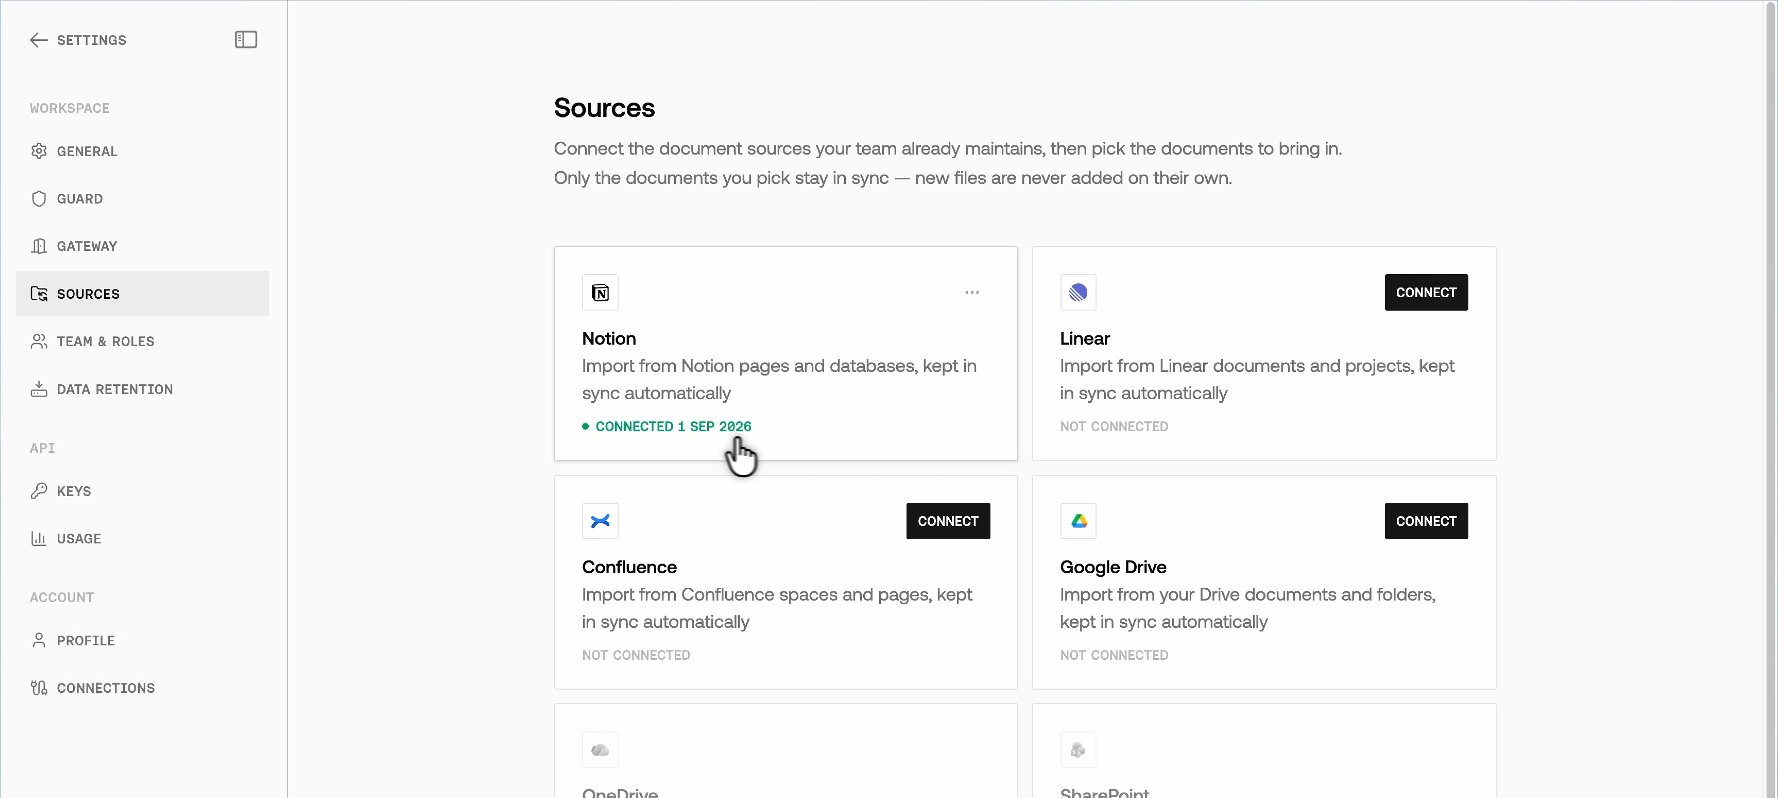Click the Notion card description text
The image size is (1778, 798).
(x=779, y=380)
